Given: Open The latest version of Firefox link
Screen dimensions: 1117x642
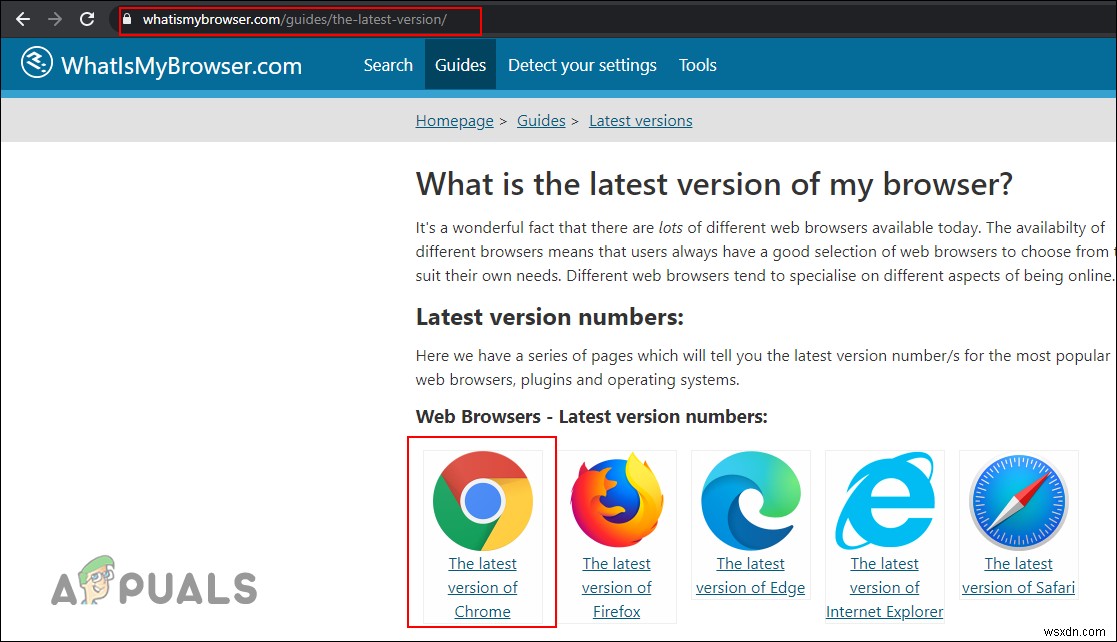Looking at the screenshot, I should pyautogui.click(x=617, y=587).
